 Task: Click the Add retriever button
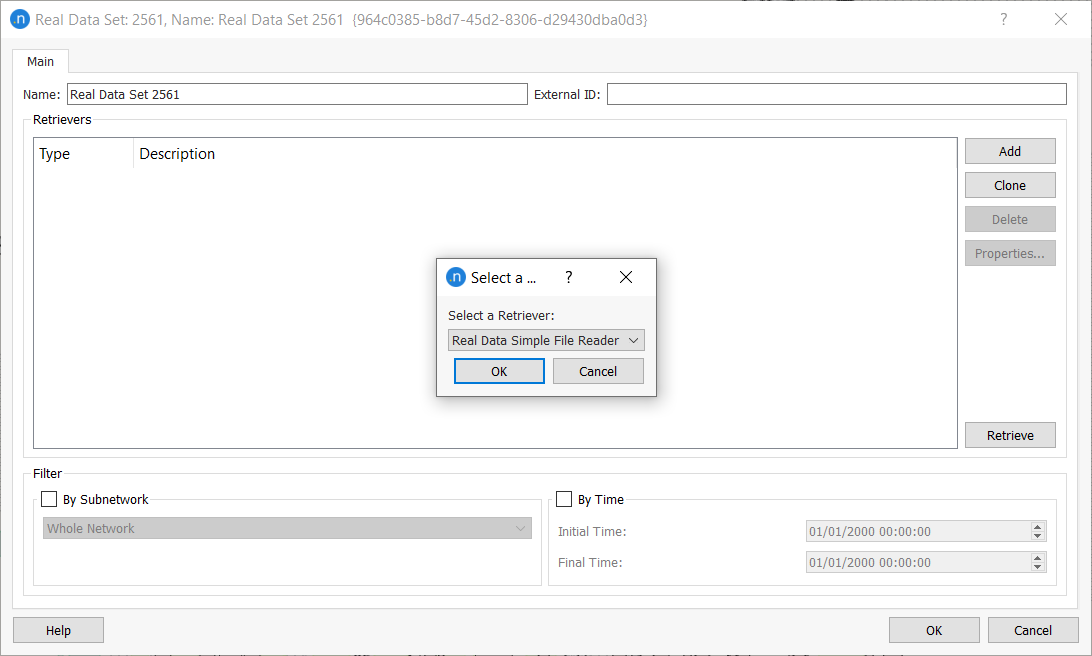pos(1010,151)
